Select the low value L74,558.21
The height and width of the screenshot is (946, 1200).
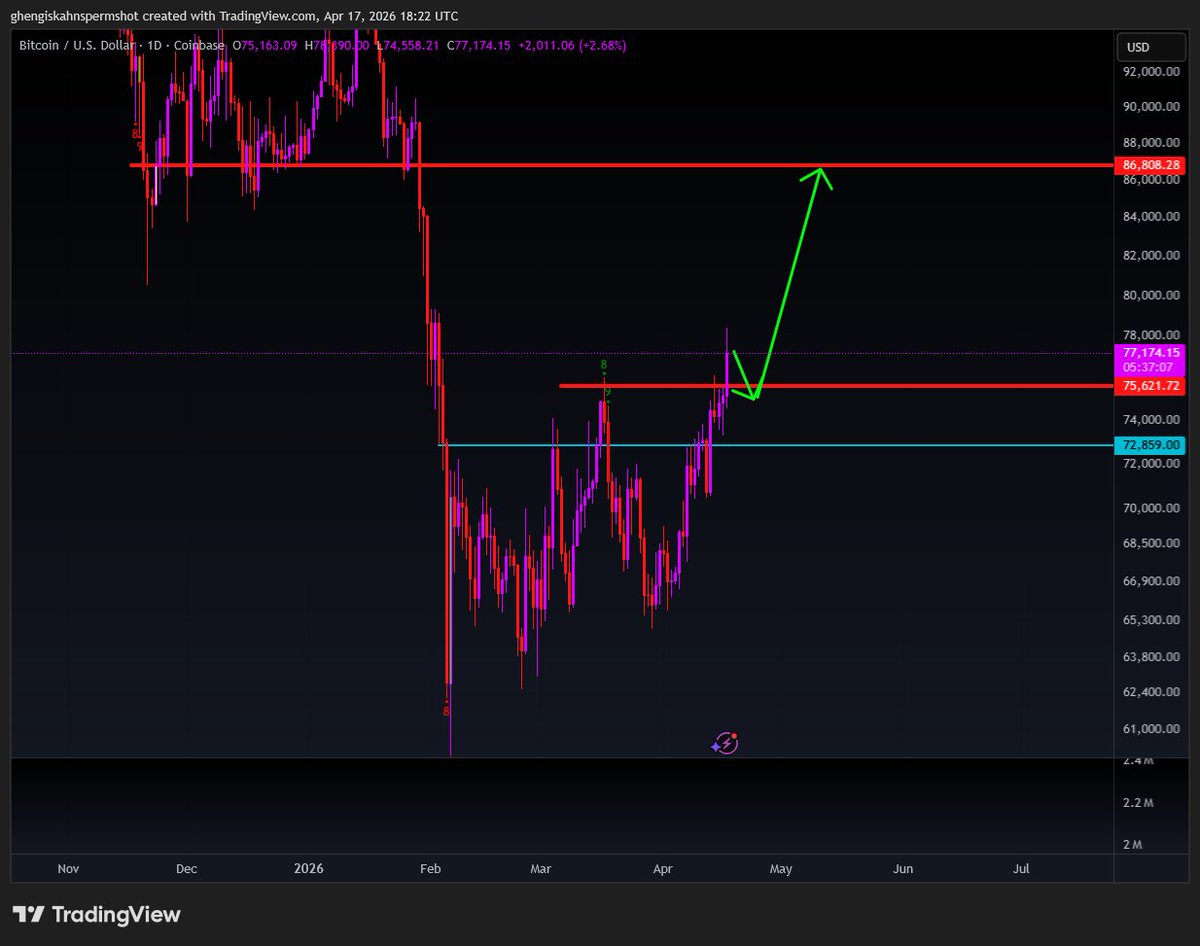[x=408, y=45]
